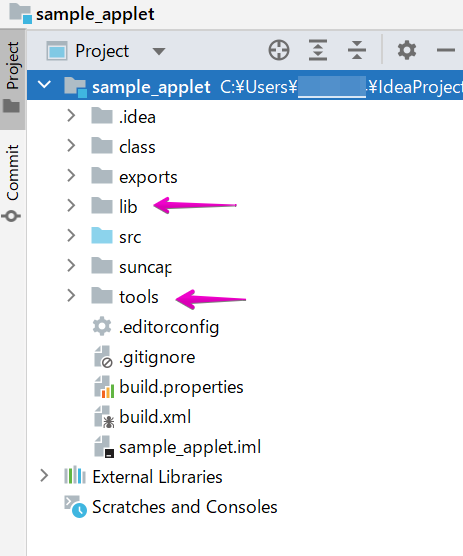Expand the External Libraries node
This screenshot has height=556, width=463.
pos(44,476)
